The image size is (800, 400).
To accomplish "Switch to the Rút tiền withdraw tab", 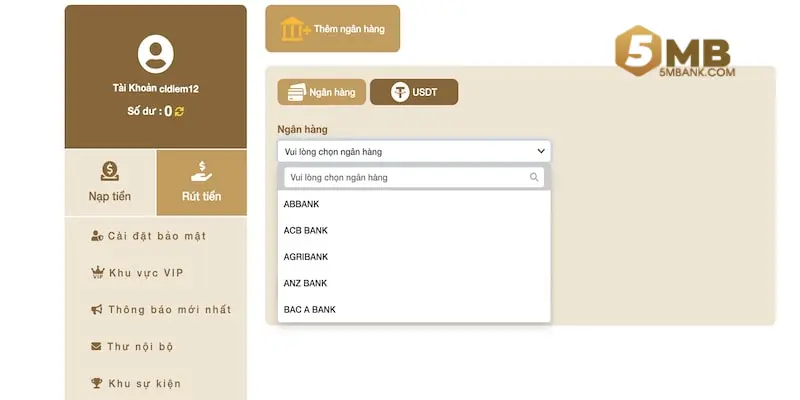I will pos(201,182).
